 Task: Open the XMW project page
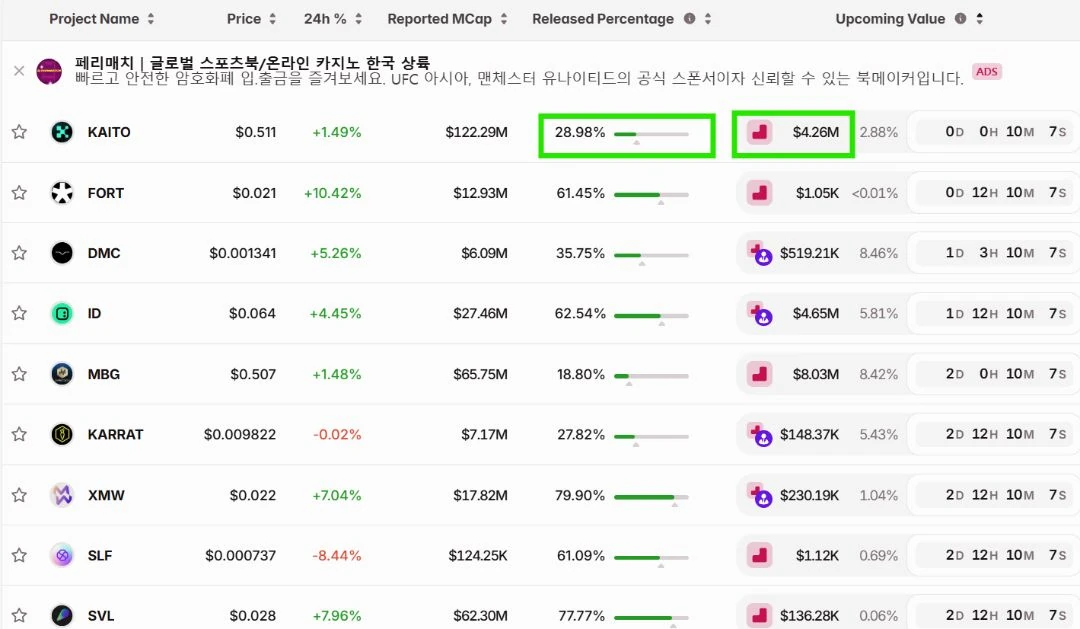coord(106,495)
